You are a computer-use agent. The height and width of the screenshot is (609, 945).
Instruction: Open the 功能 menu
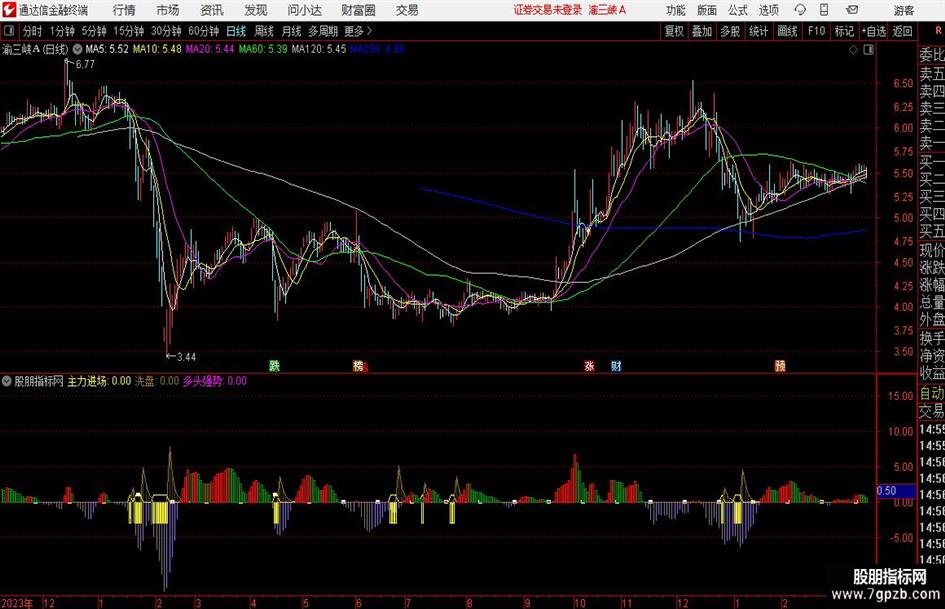(x=676, y=10)
